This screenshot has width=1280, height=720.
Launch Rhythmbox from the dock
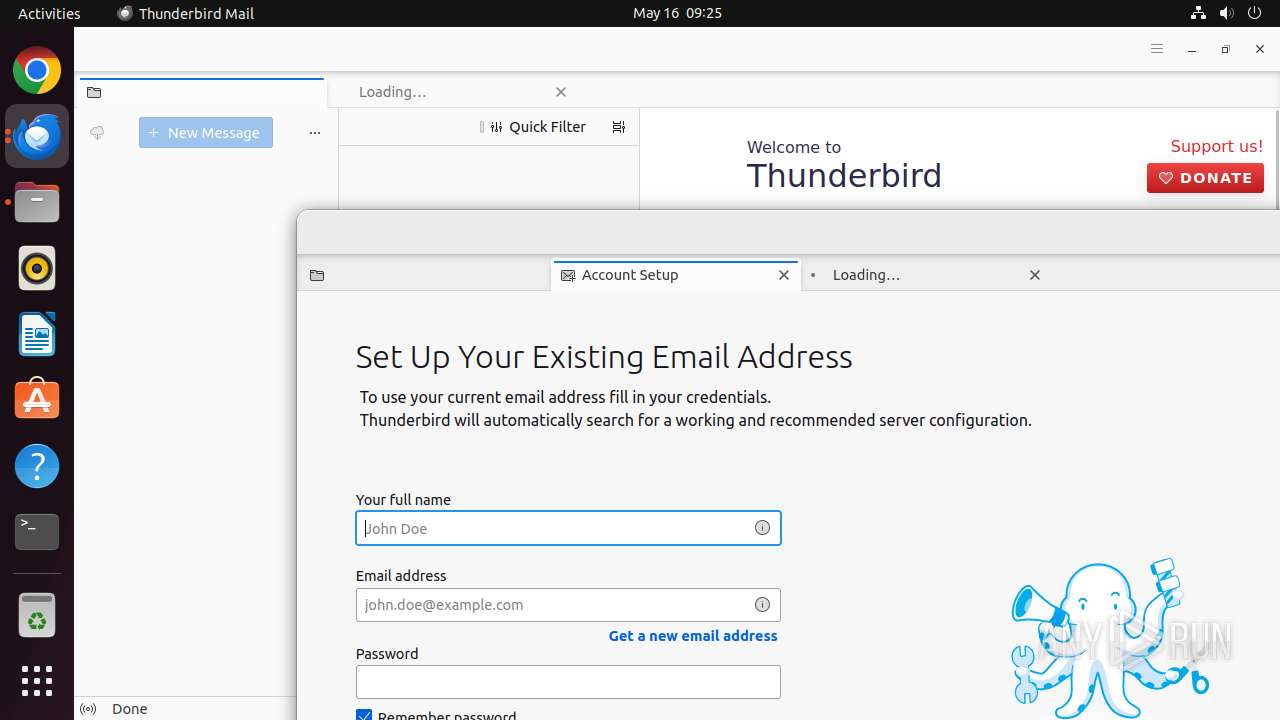tap(37, 268)
